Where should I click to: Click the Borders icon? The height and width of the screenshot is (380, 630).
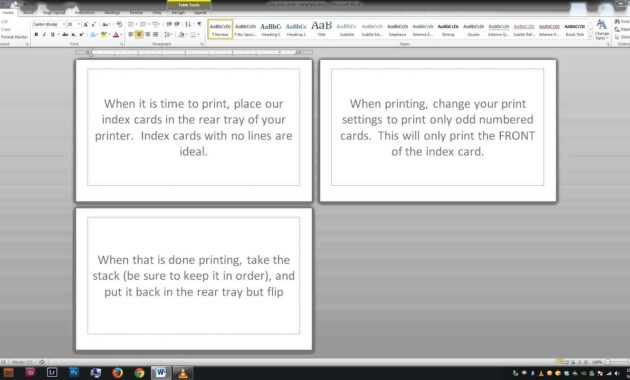tap(193, 35)
